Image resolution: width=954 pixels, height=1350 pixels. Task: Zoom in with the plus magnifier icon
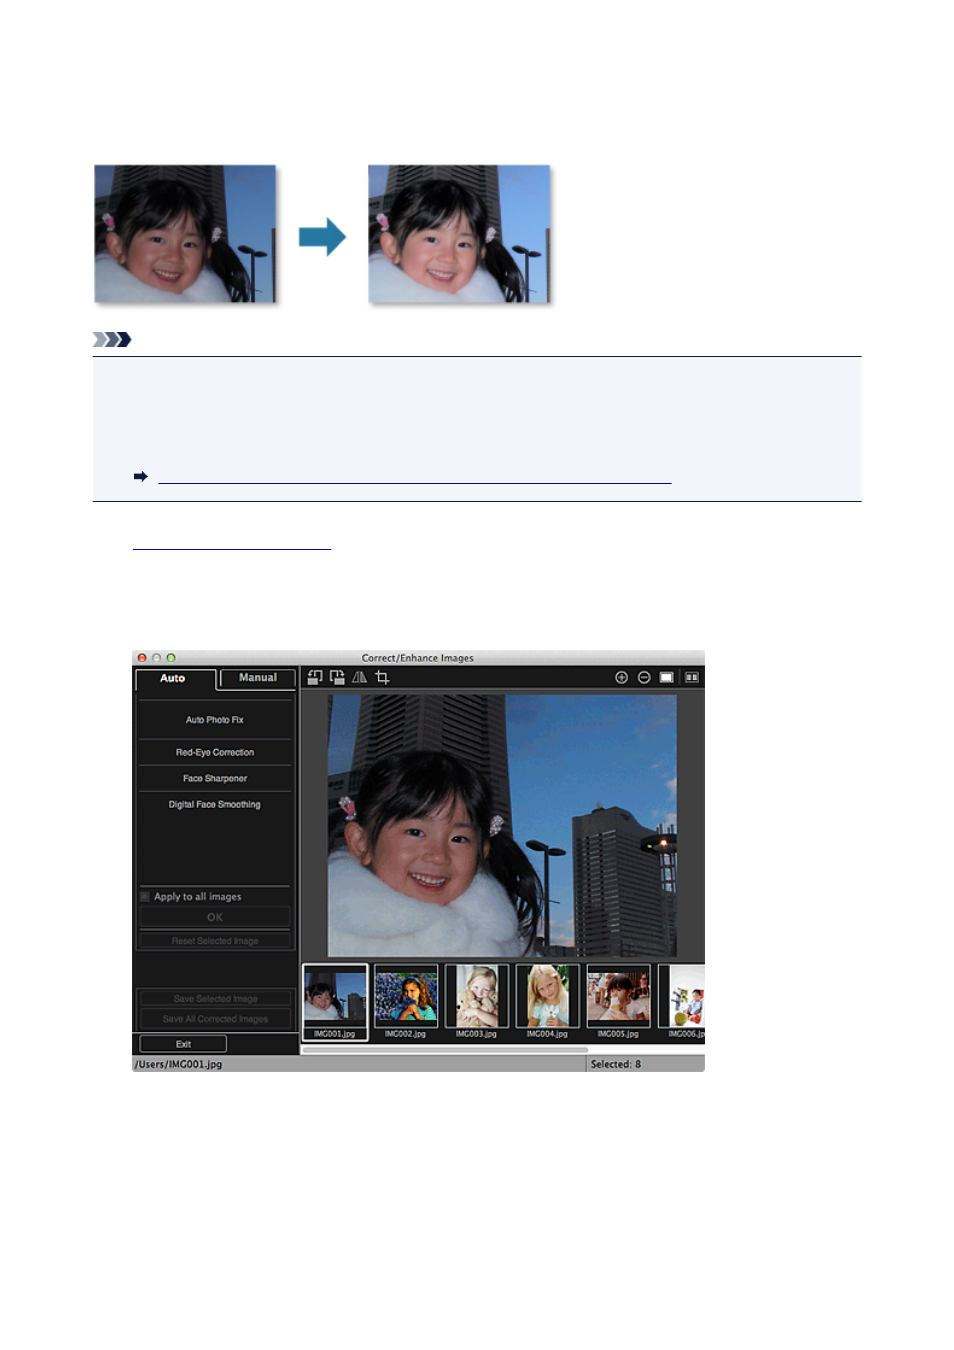(621, 677)
